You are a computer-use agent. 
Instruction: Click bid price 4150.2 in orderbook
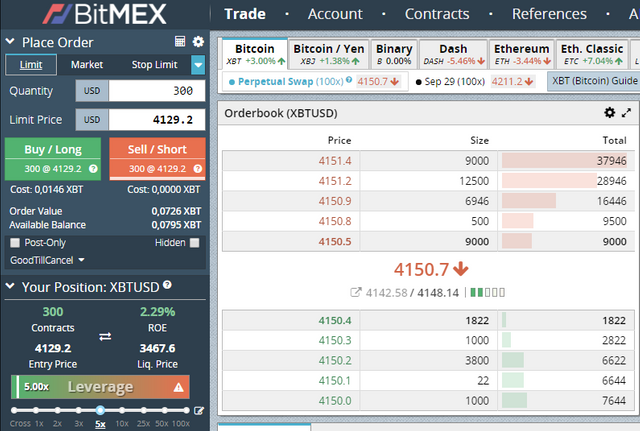pos(335,360)
